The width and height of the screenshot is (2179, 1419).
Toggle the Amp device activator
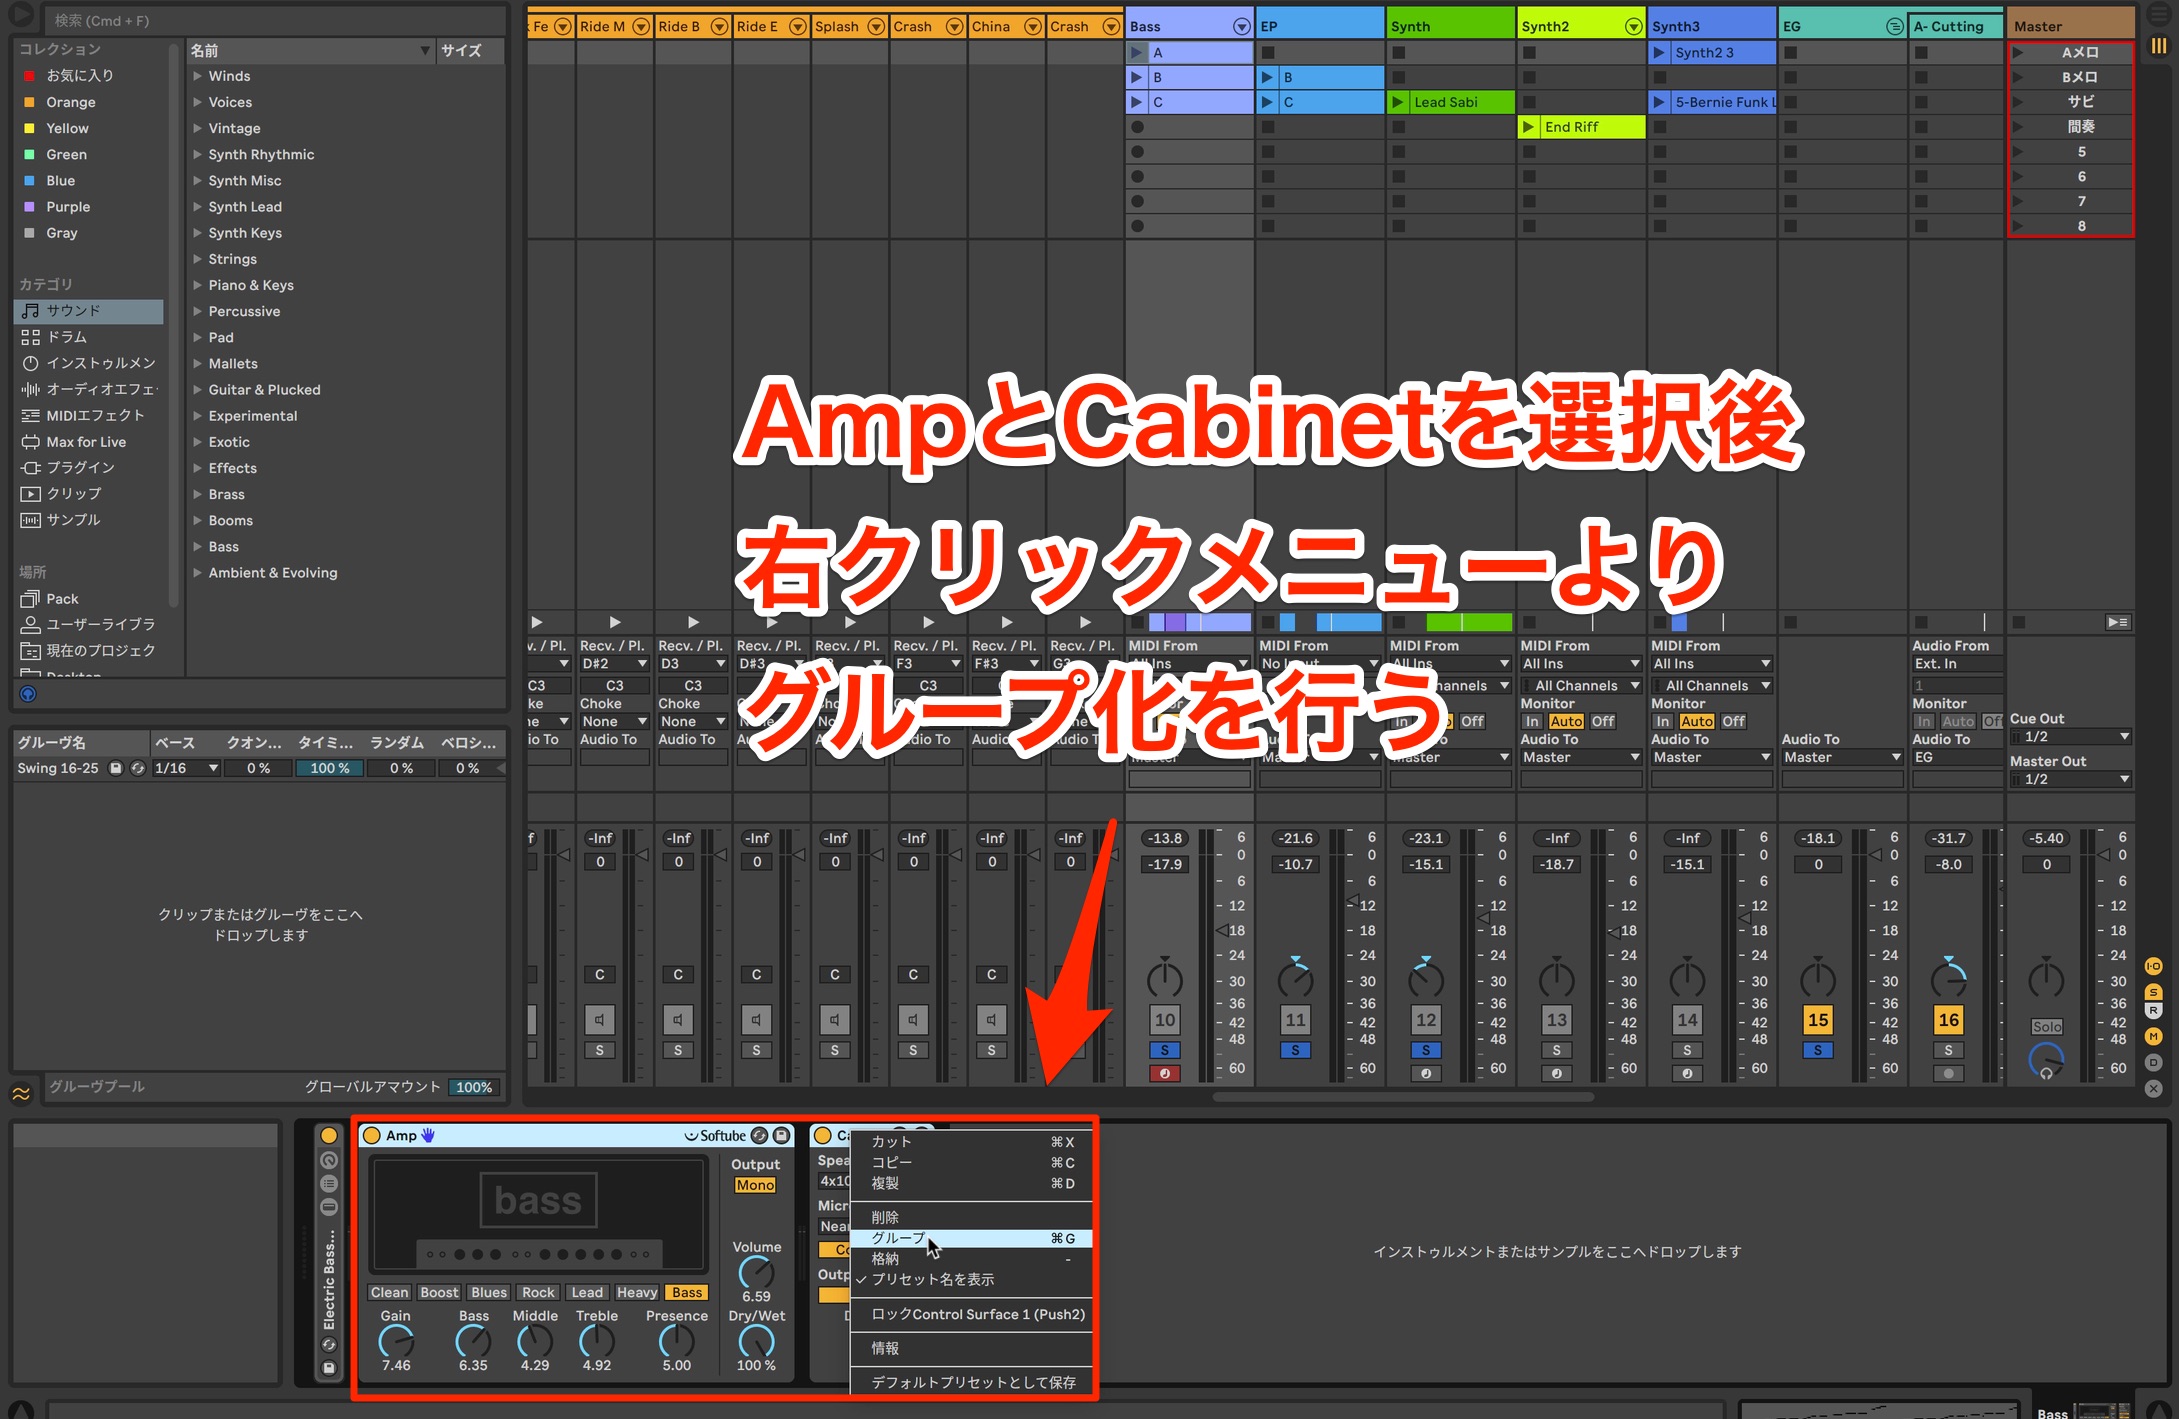point(372,1136)
